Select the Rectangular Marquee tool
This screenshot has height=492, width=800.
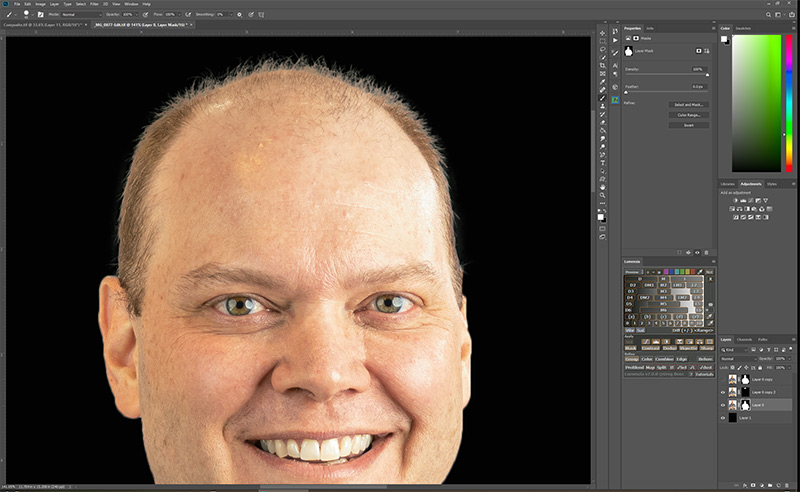(603, 41)
